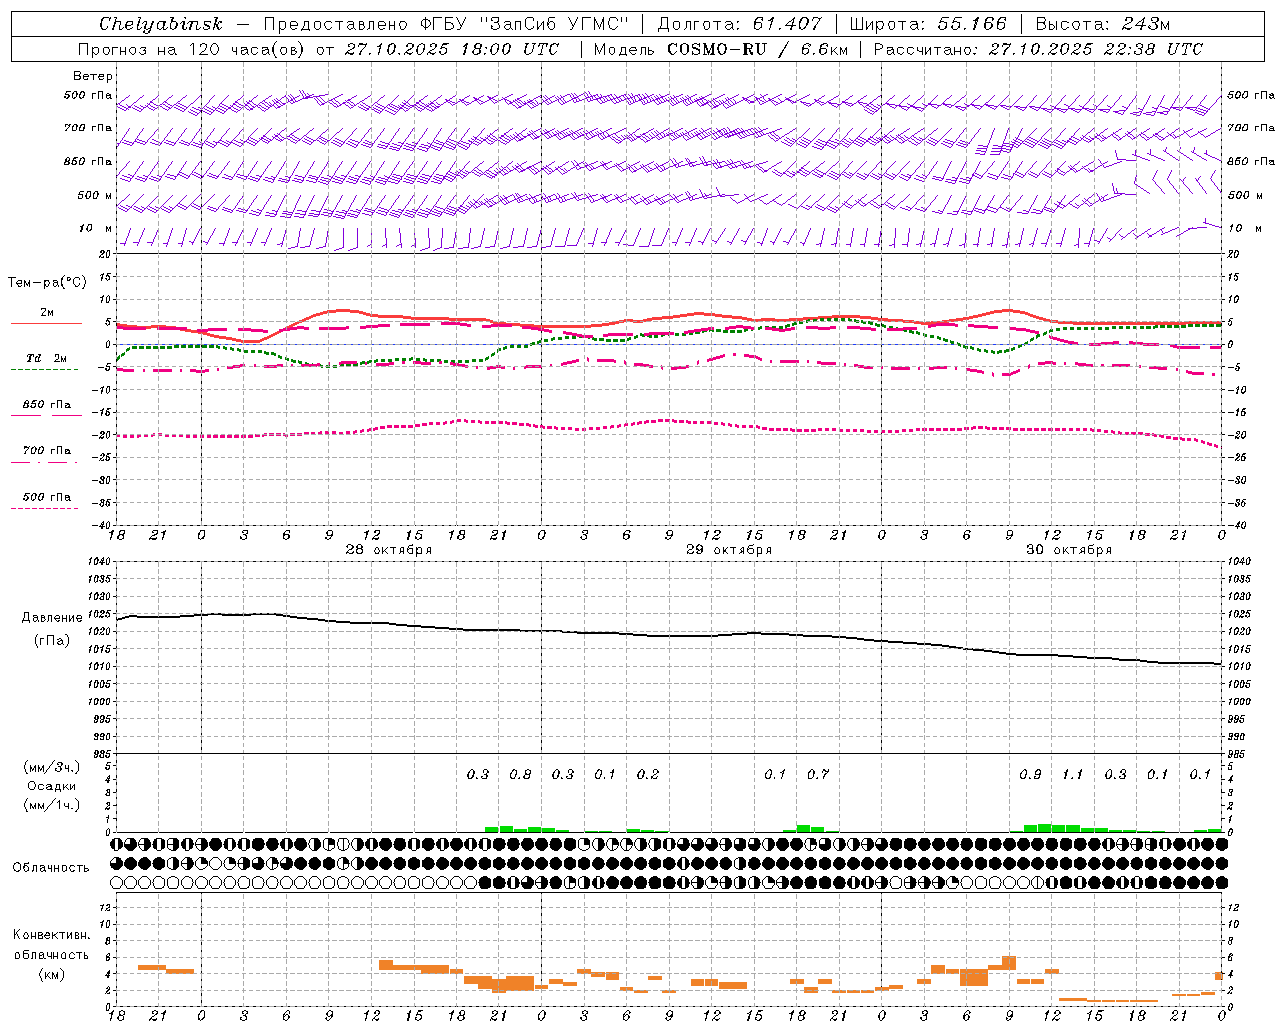Viewport: 1280px width, 1024px height.
Task: Click the 'Конвективн.' convective cloud label
Action: 51,935
